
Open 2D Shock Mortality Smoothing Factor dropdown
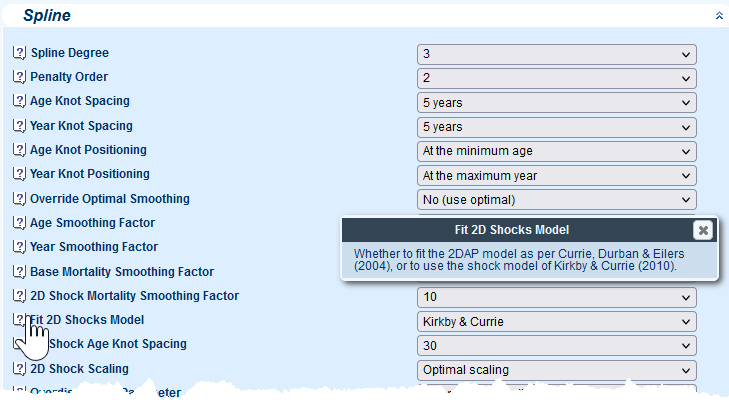pyautogui.click(x=556, y=297)
